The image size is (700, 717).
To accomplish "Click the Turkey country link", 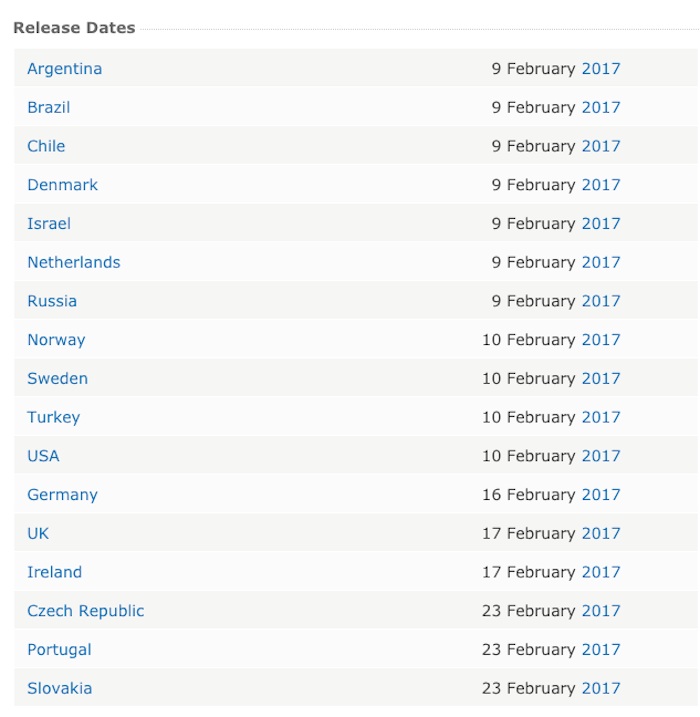I will (x=53, y=417).
